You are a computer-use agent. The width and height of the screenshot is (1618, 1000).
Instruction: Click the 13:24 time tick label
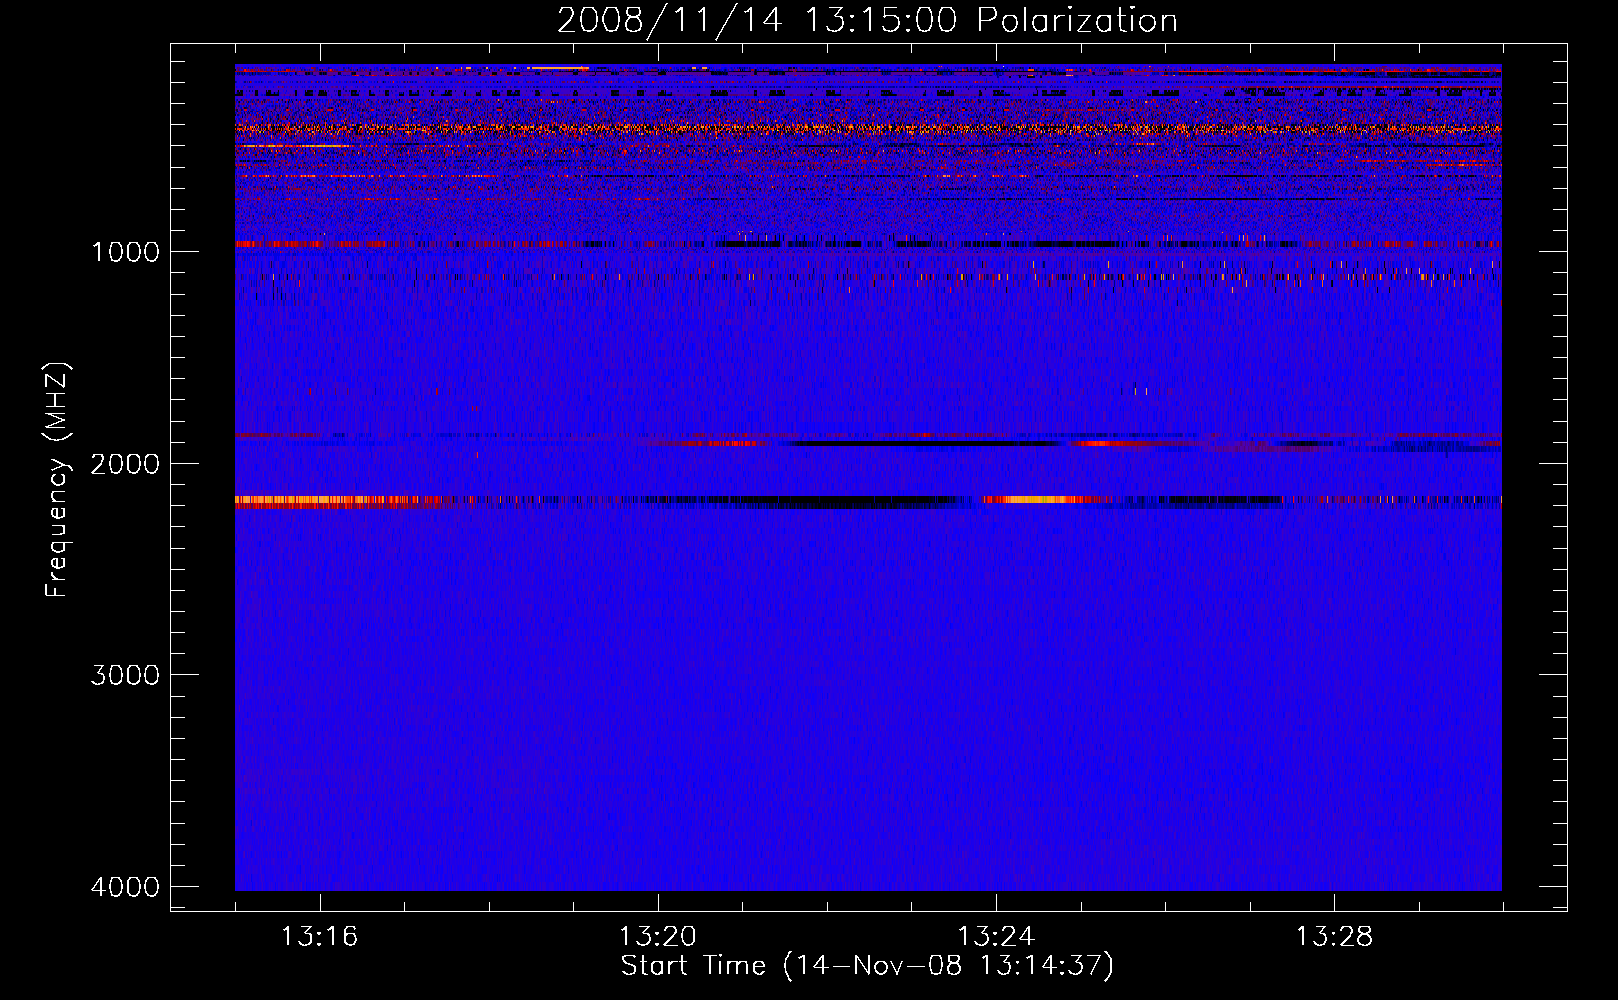[x=996, y=937]
